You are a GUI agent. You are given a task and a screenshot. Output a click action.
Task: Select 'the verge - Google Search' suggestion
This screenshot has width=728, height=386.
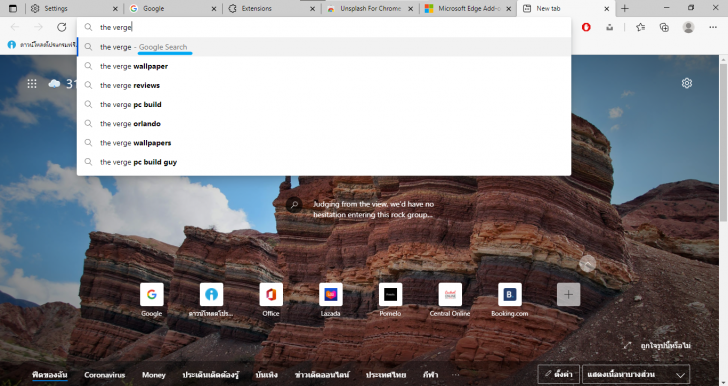tap(324, 47)
